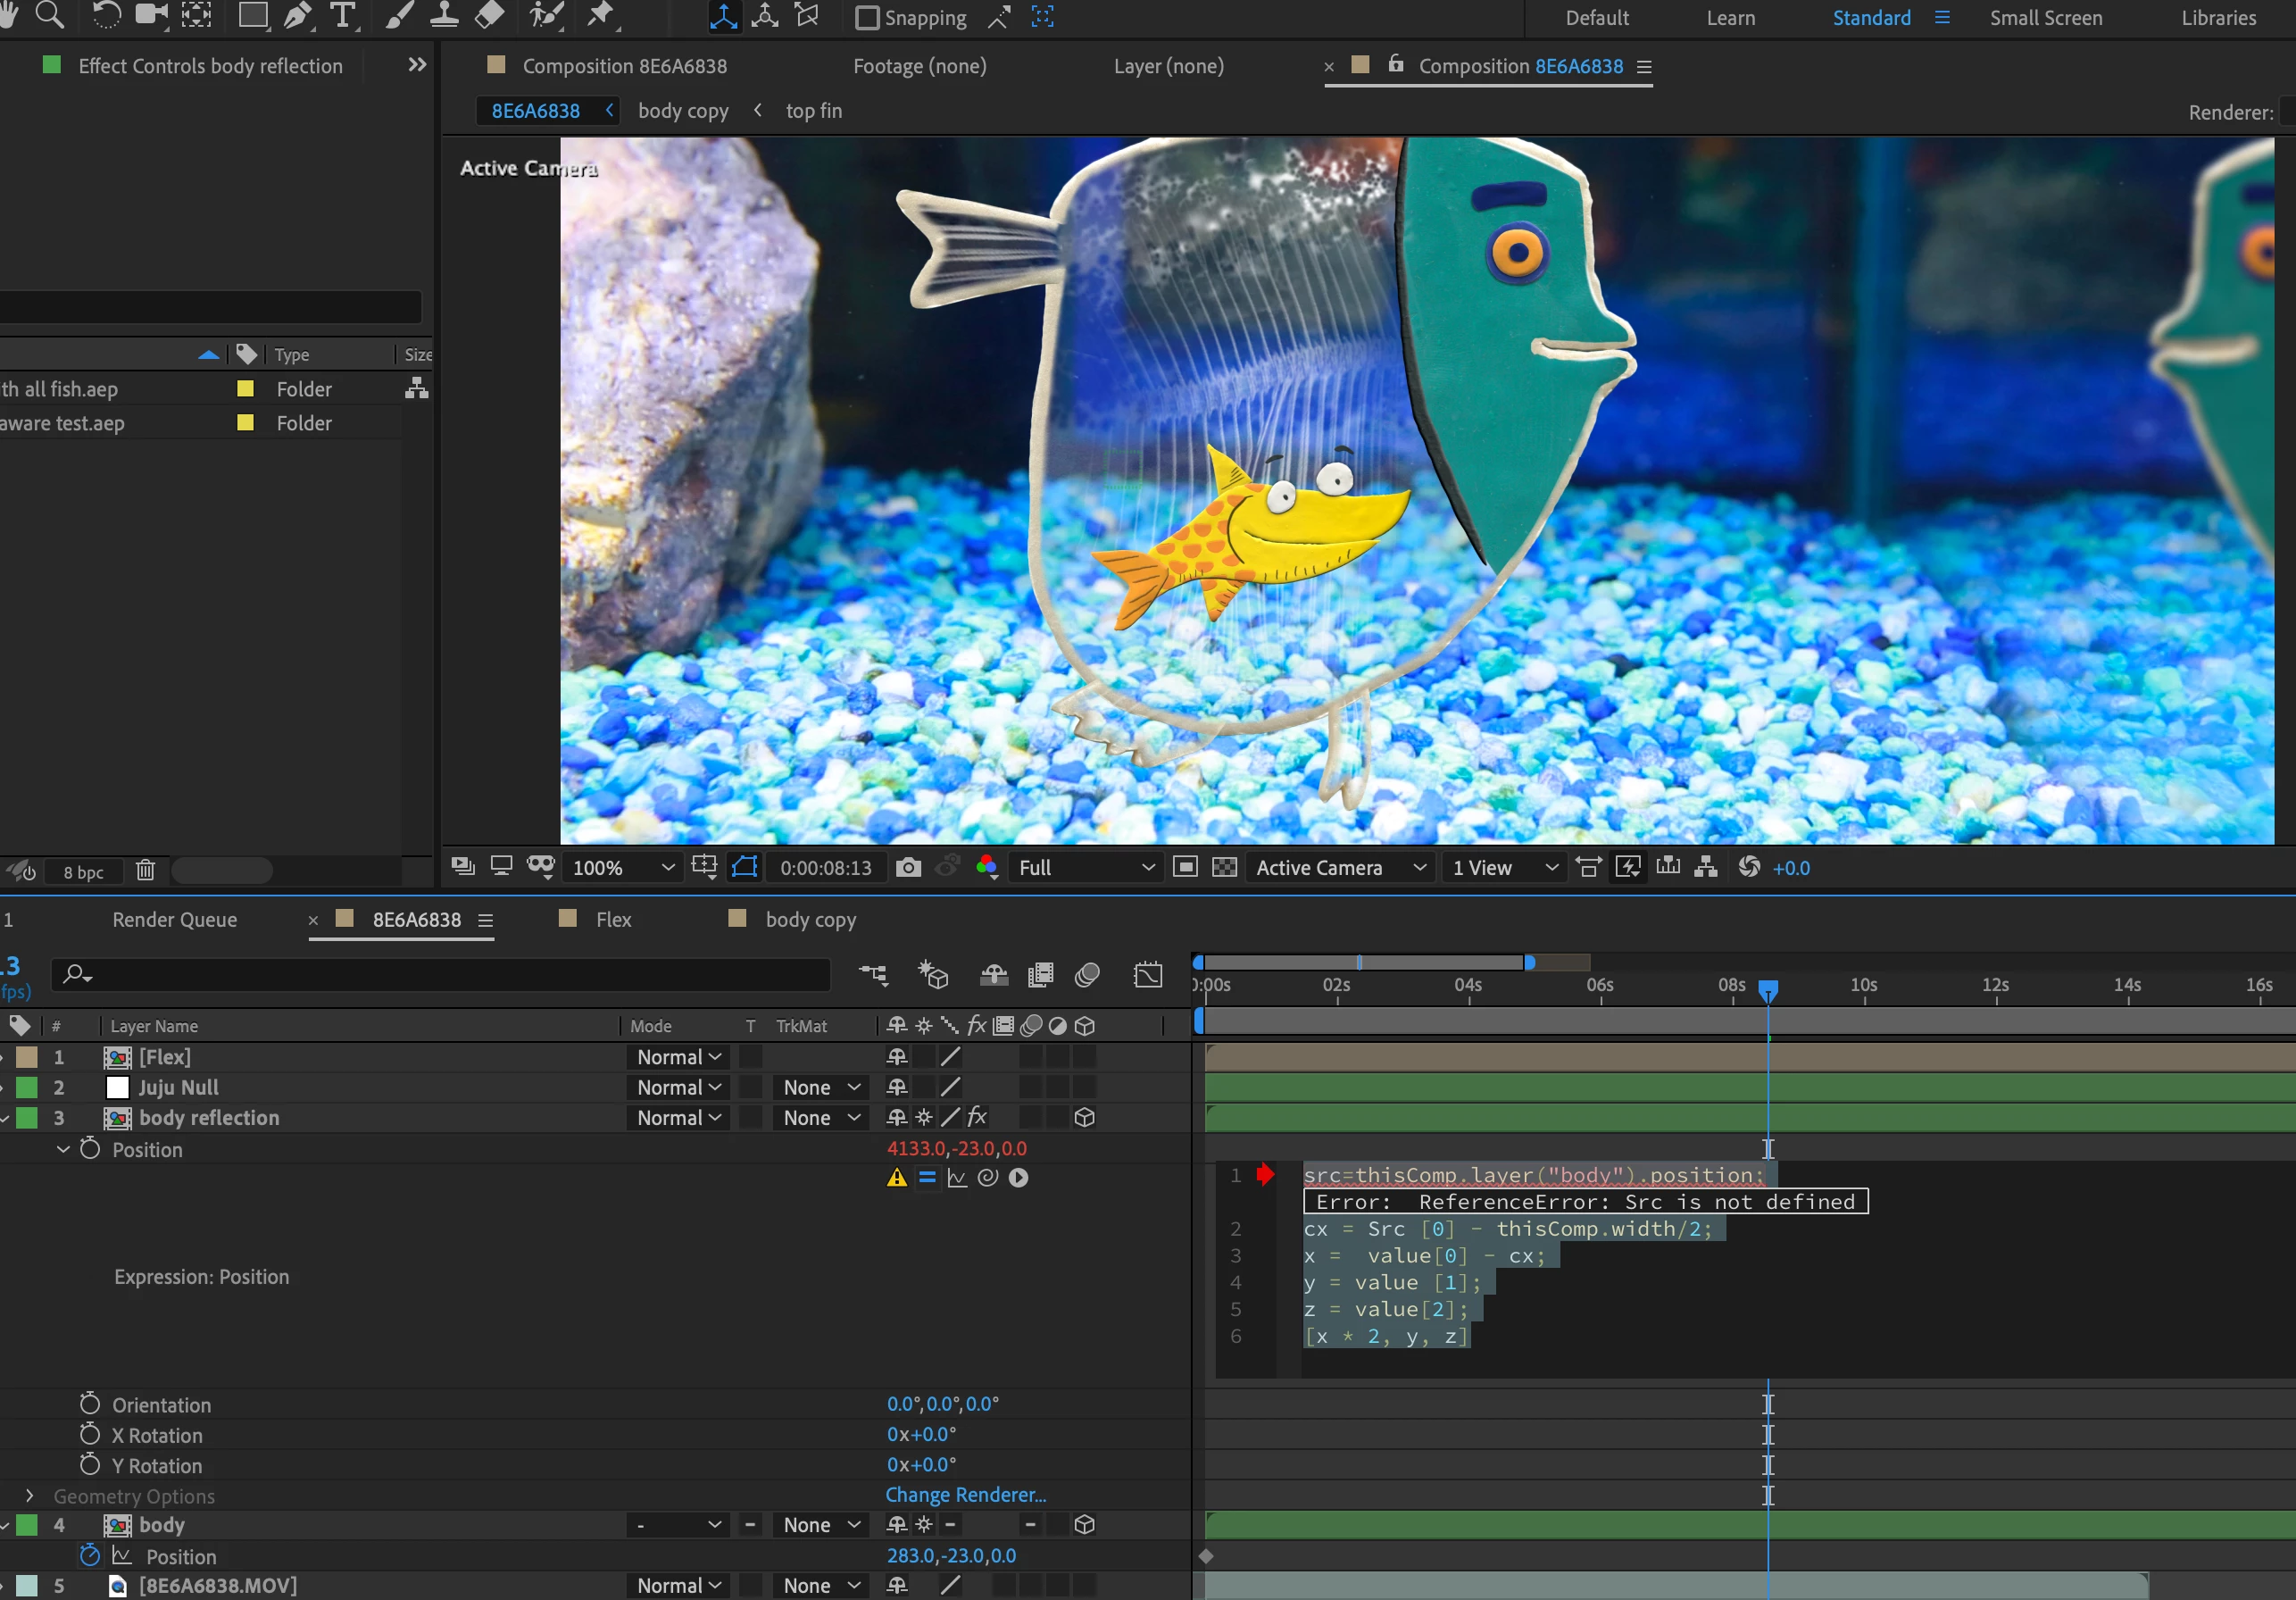Select the Type tool
The width and height of the screenshot is (2296, 1600).
click(x=343, y=15)
